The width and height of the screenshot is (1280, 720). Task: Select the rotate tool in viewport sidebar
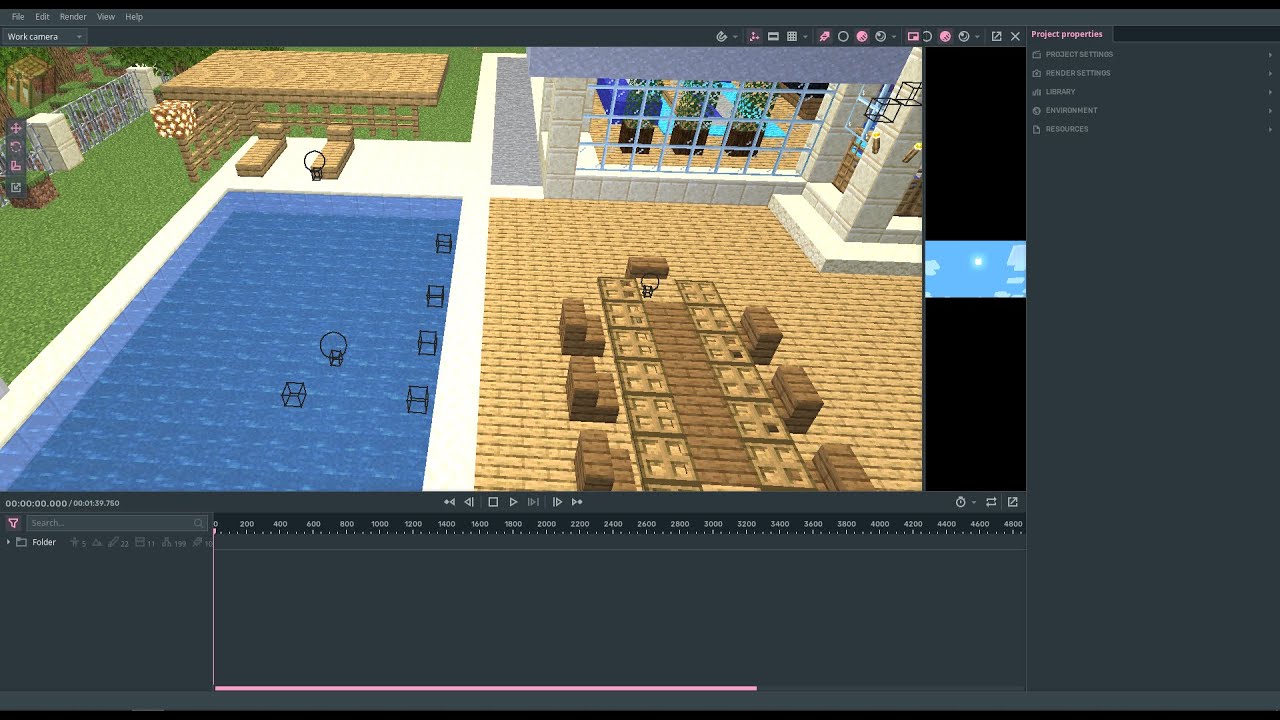pos(16,147)
